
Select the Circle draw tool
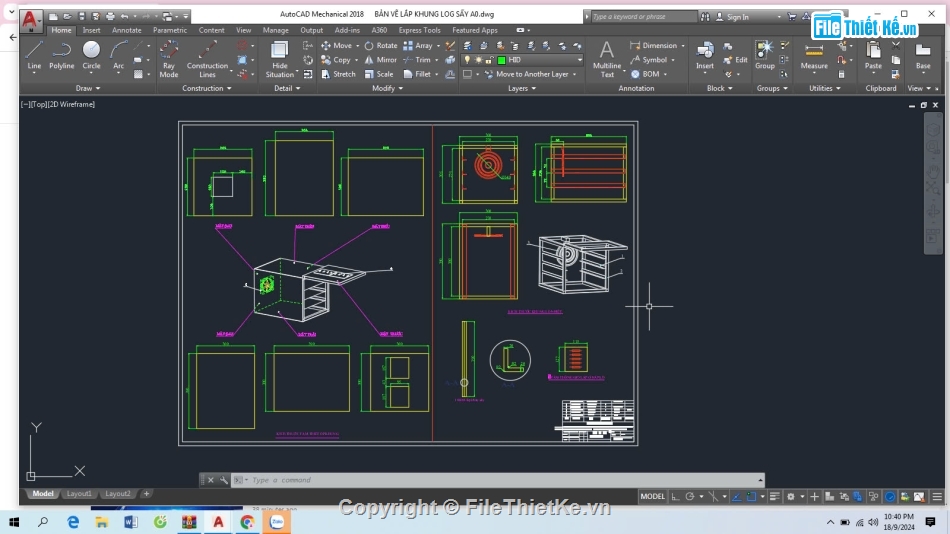(91, 56)
